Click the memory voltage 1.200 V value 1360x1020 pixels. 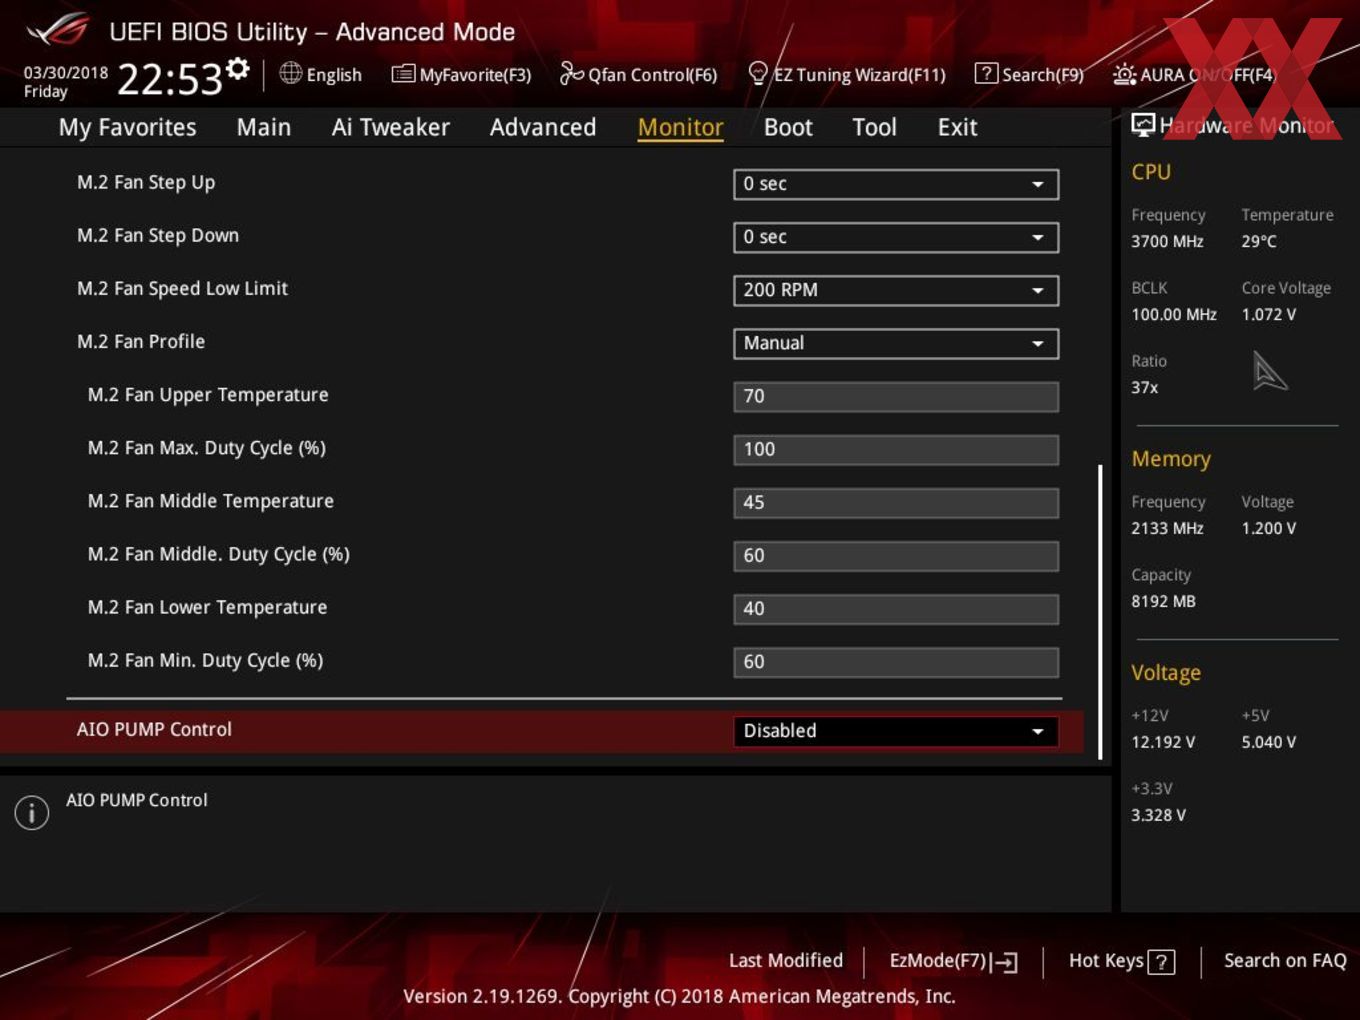click(1268, 528)
